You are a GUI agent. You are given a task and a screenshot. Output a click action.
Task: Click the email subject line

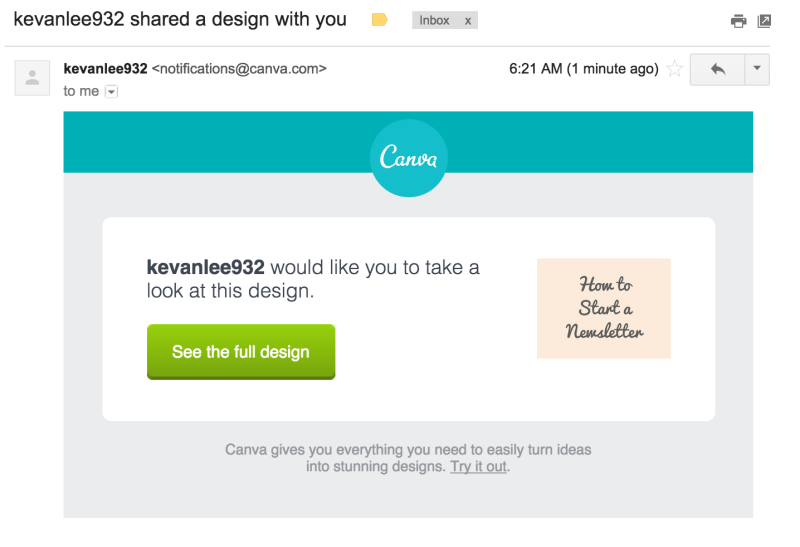click(180, 19)
